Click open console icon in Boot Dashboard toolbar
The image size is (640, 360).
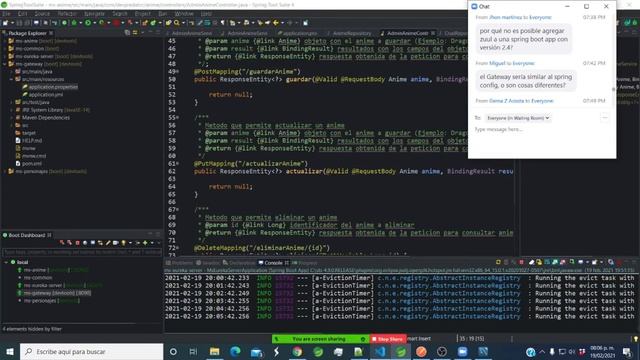pyautogui.click(x=93, y=243)
